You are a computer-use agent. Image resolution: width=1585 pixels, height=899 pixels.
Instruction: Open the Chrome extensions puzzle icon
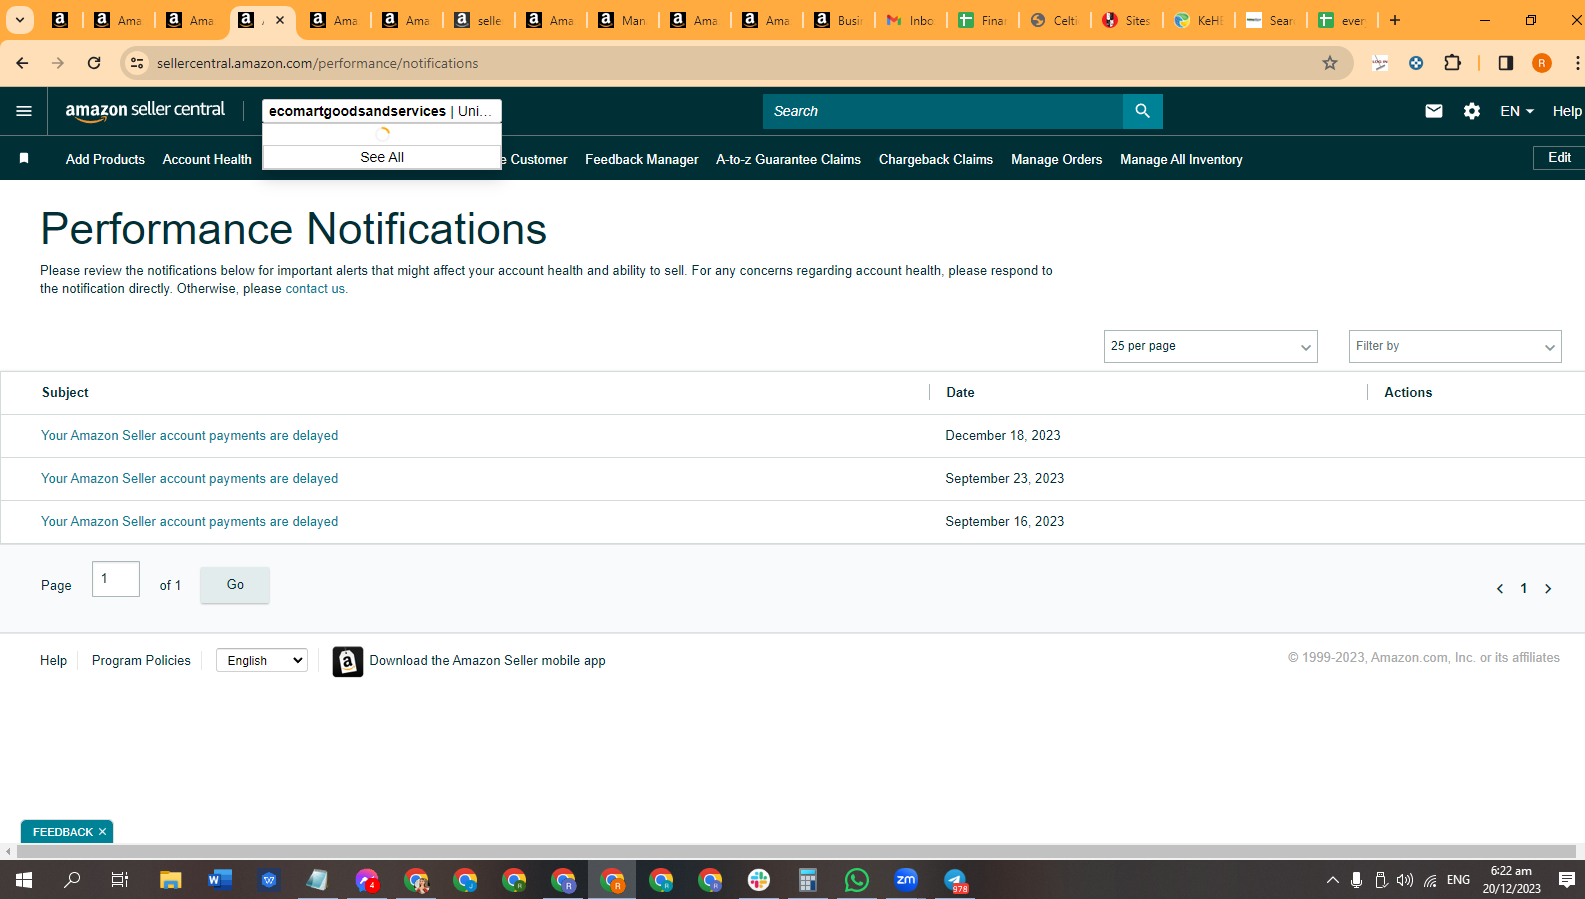coord(1452,63)
